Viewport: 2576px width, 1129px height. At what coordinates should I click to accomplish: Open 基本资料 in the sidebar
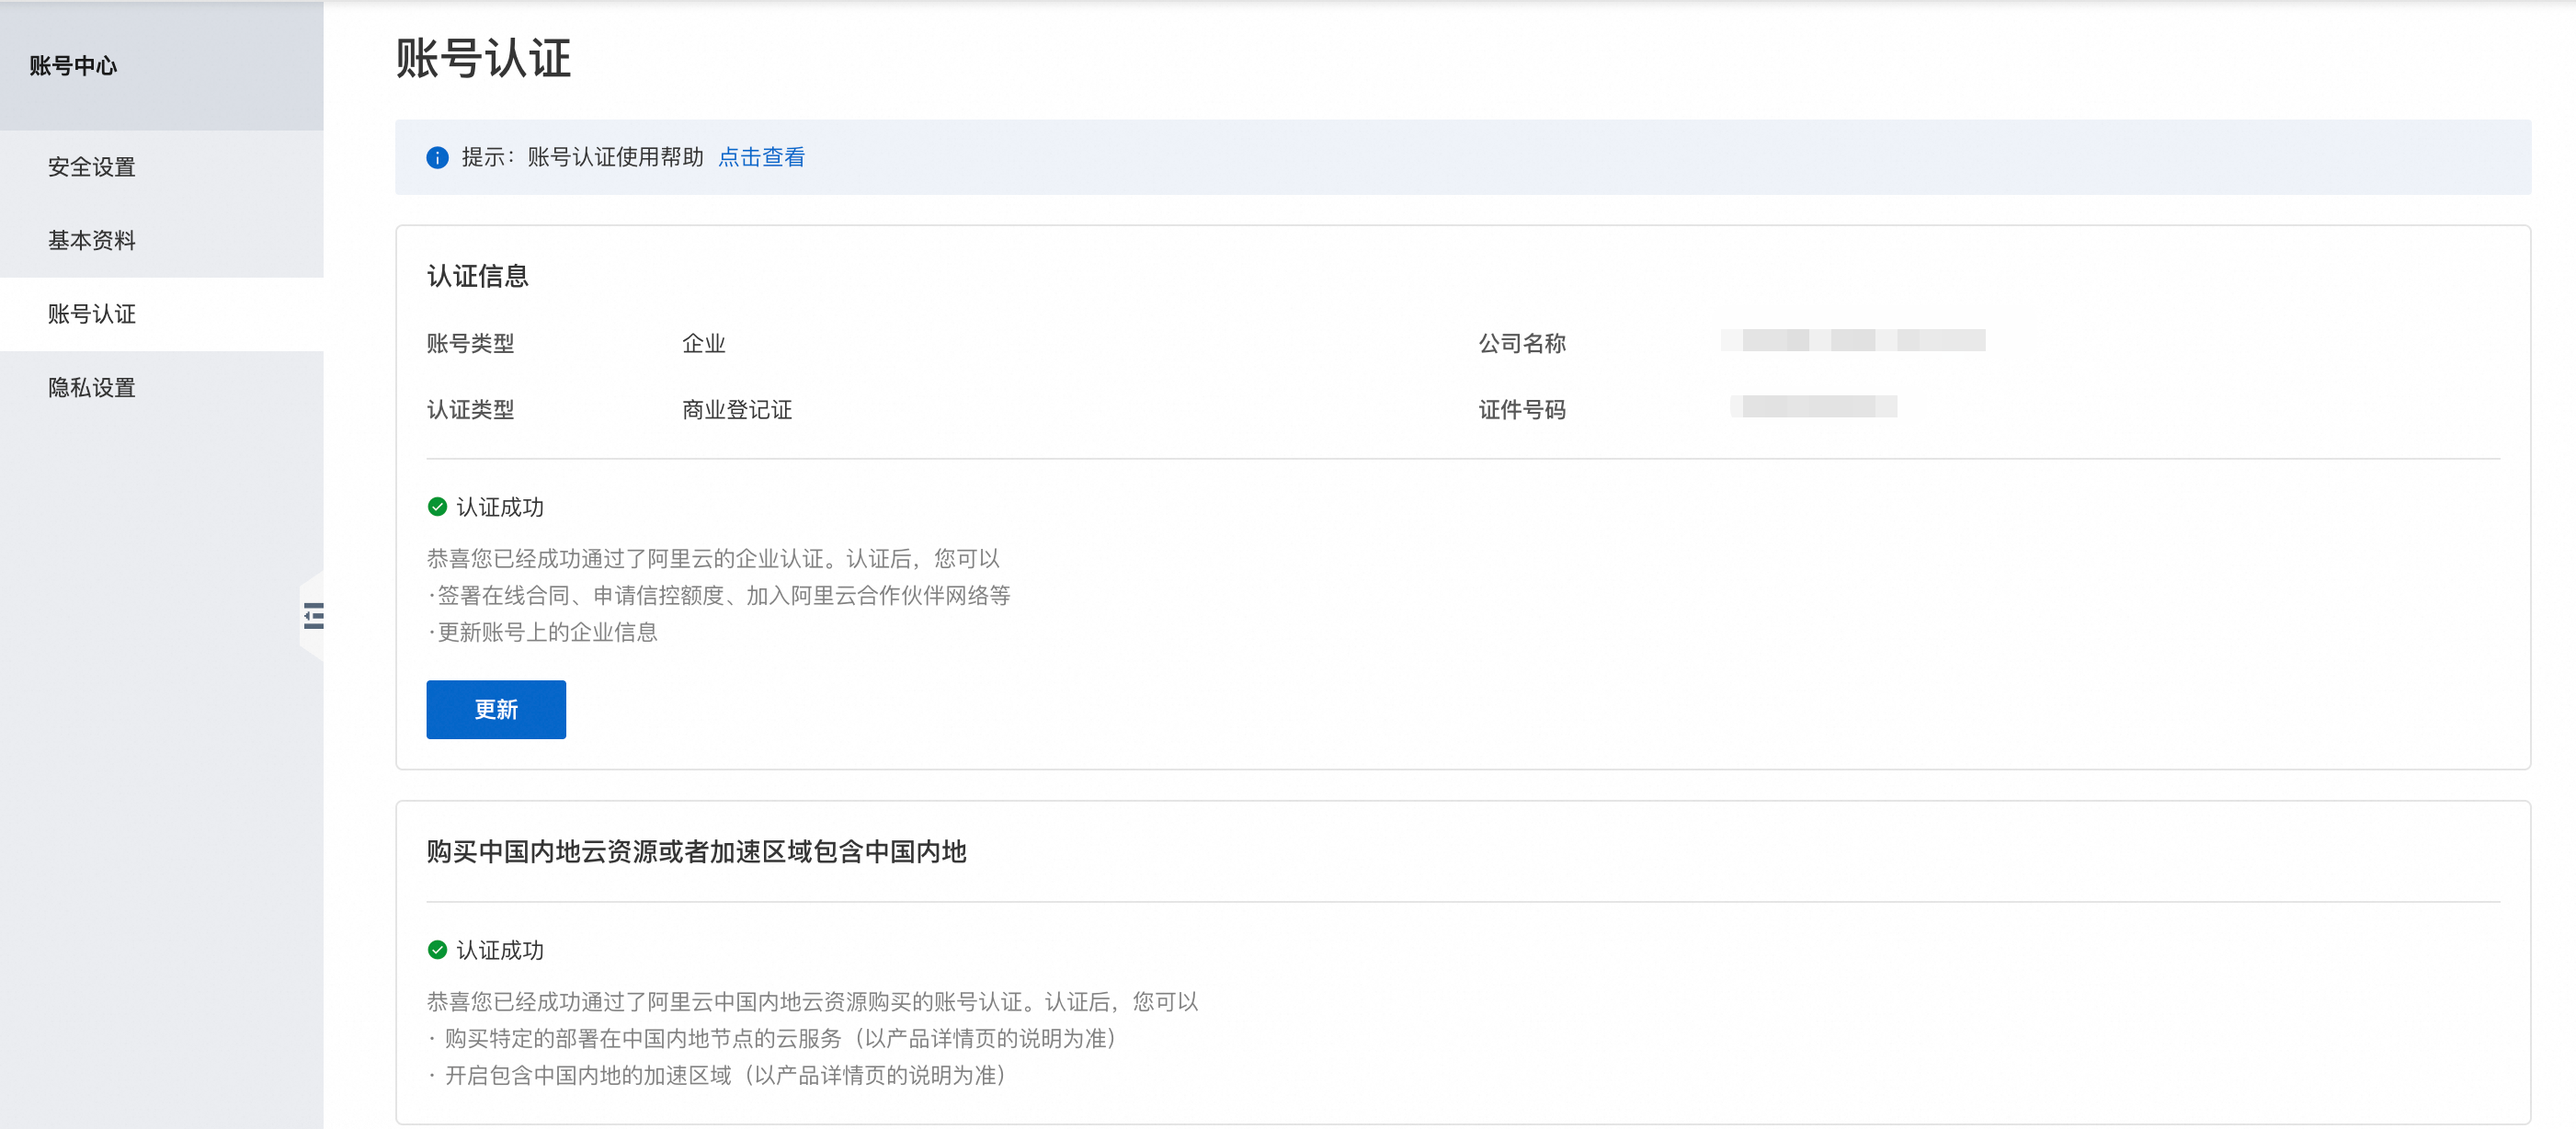tap(92, 240)
